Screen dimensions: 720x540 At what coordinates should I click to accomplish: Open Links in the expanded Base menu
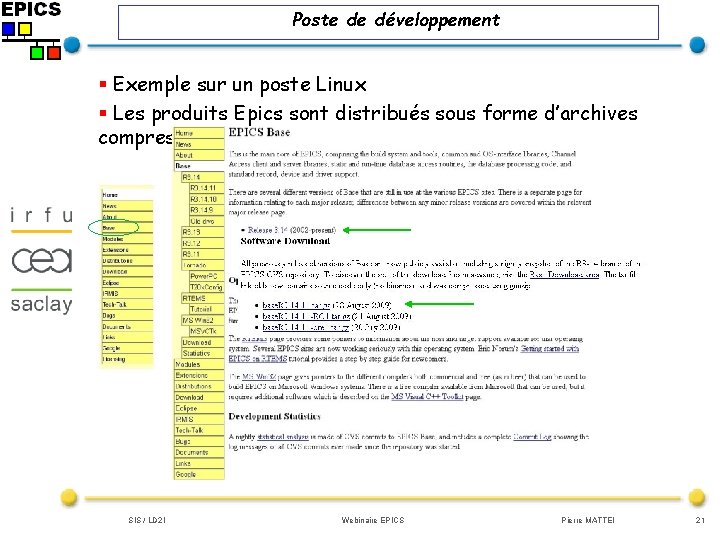pyautogui.click(x=199, y=464)
